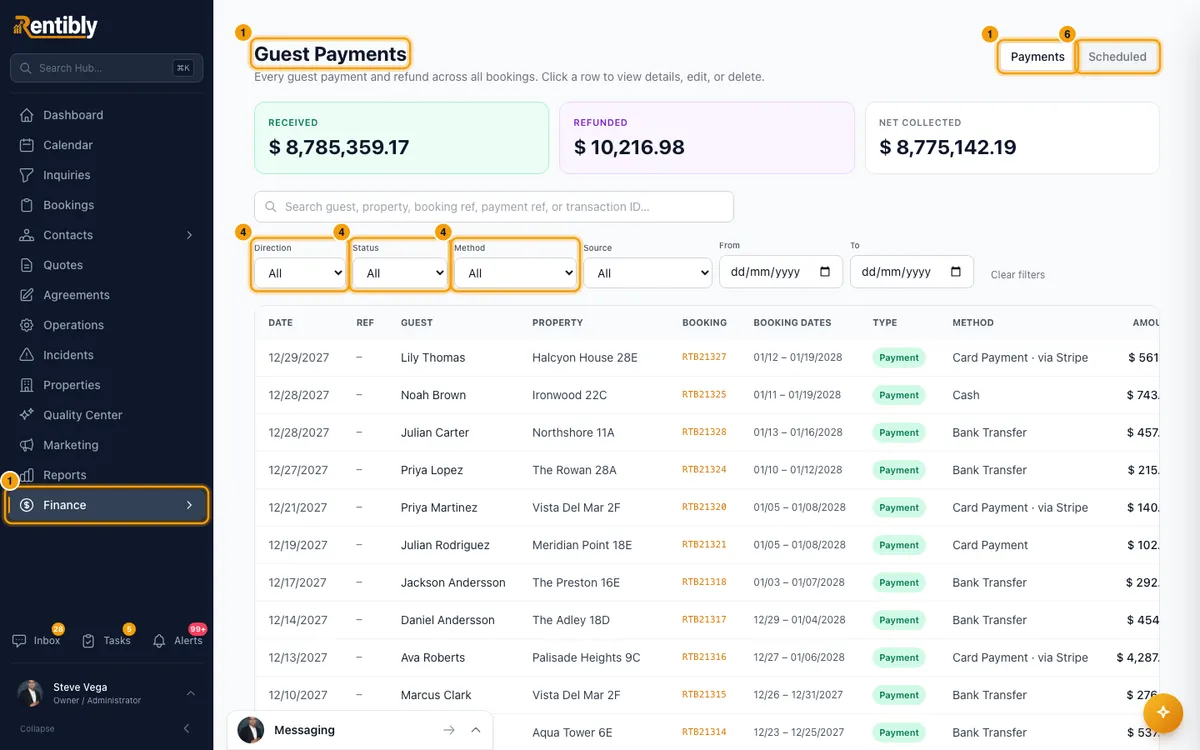Open Quality Center in sidebar
The height and width of the screenshot is (750, 1200).
106,415
